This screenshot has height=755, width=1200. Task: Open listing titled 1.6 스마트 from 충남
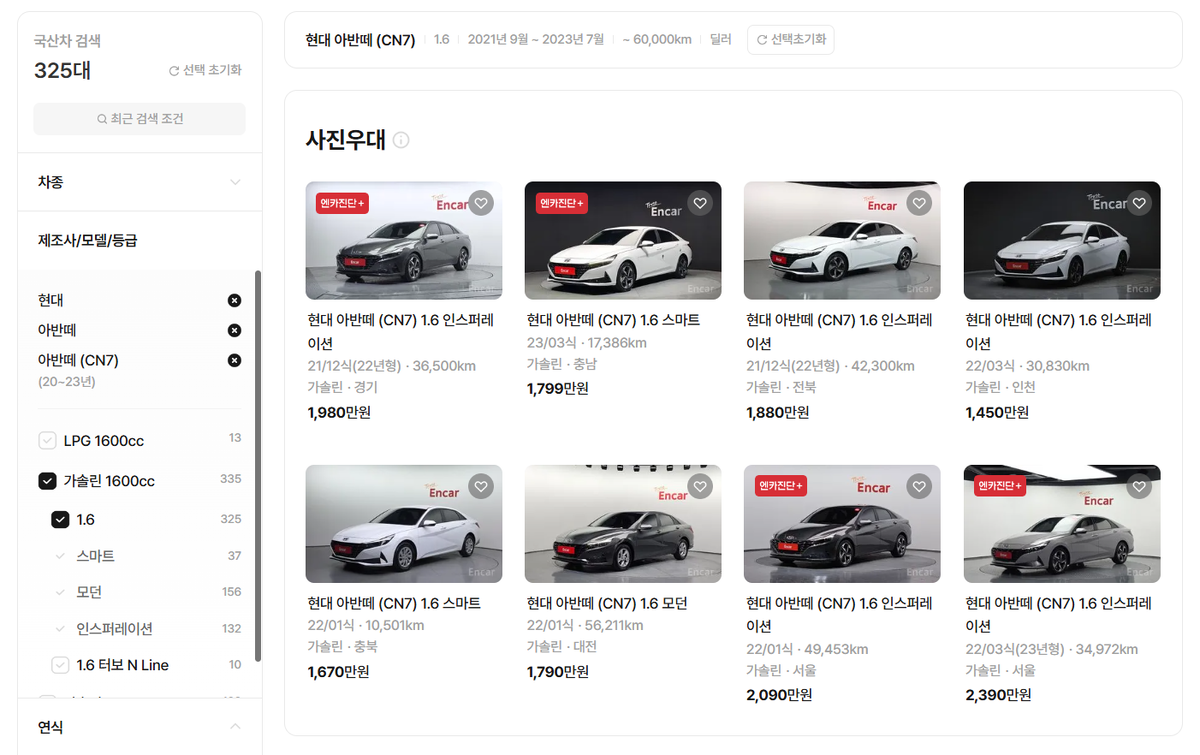click(x=614, y=320)
